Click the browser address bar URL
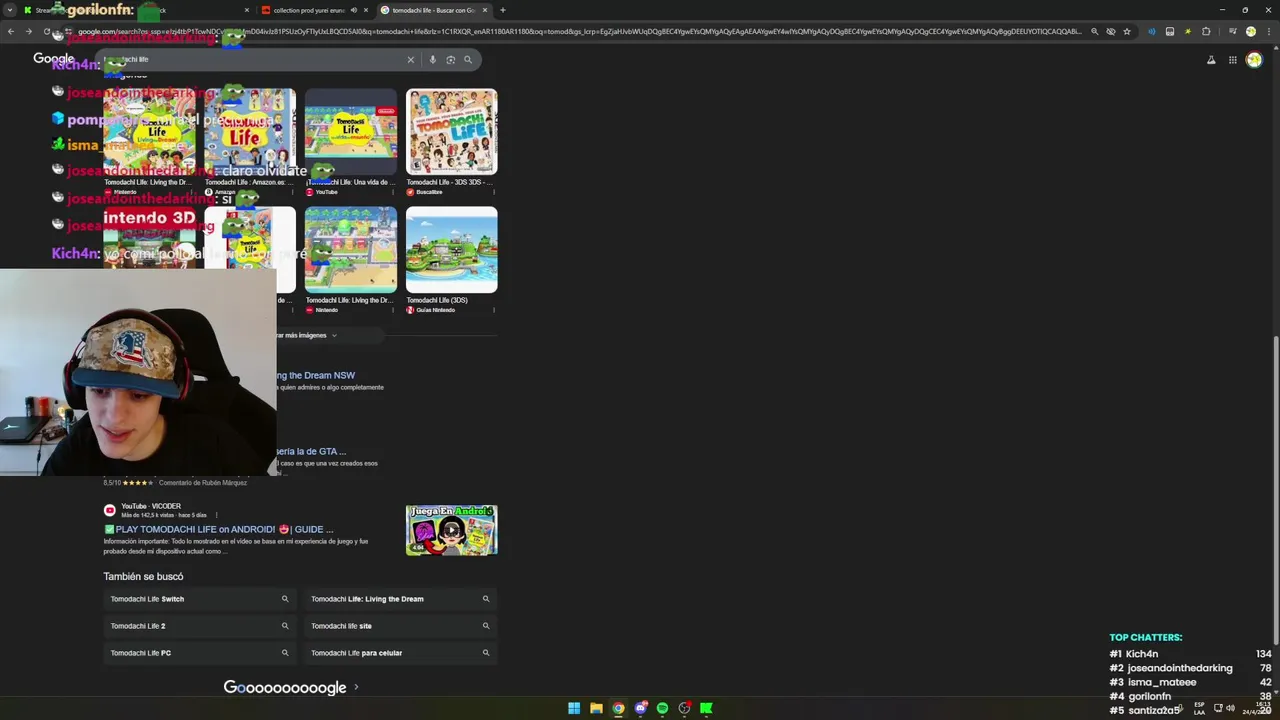 (x=580, y=31)
